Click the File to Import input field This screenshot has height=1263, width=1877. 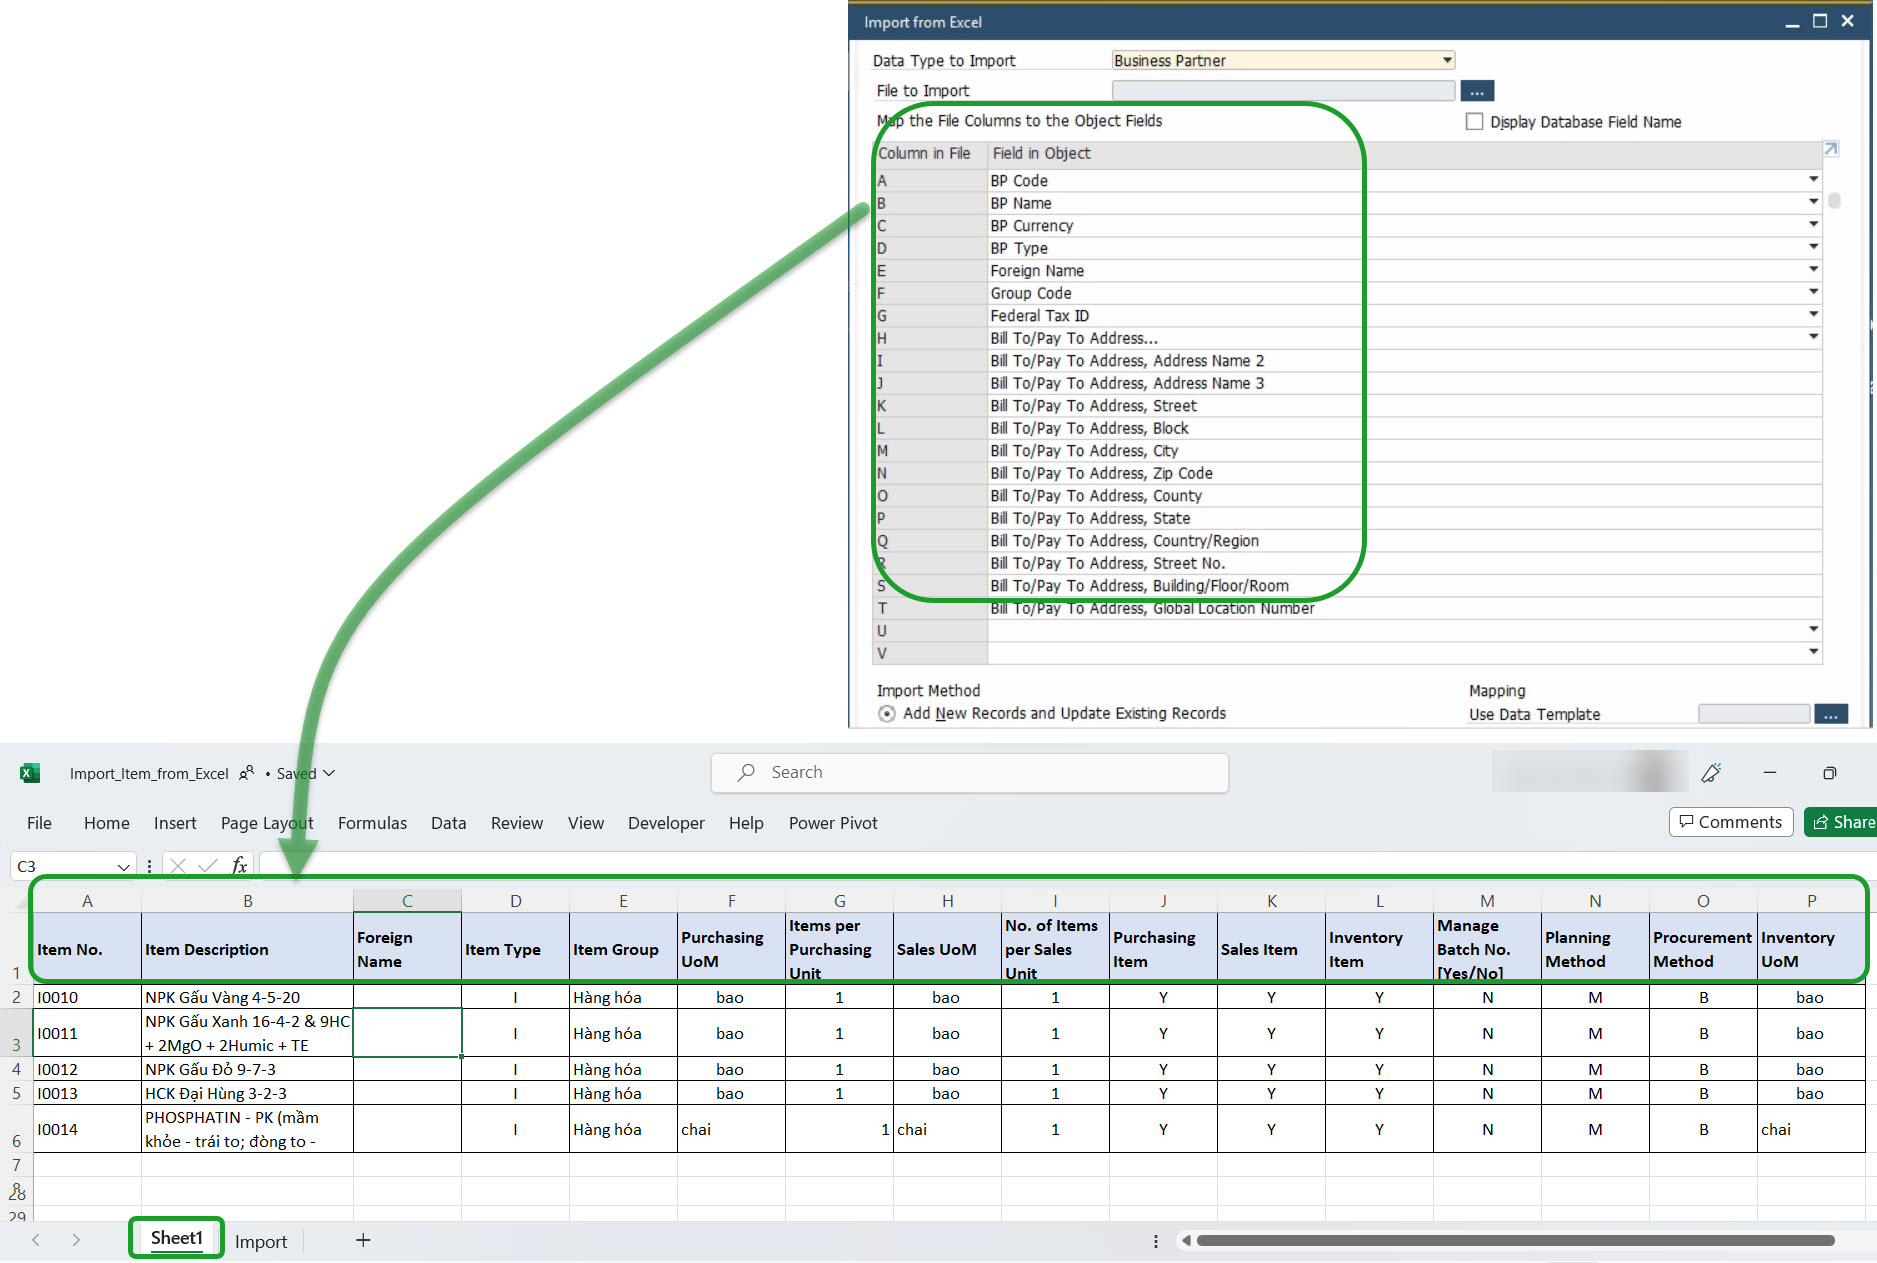click(1283, 91)
